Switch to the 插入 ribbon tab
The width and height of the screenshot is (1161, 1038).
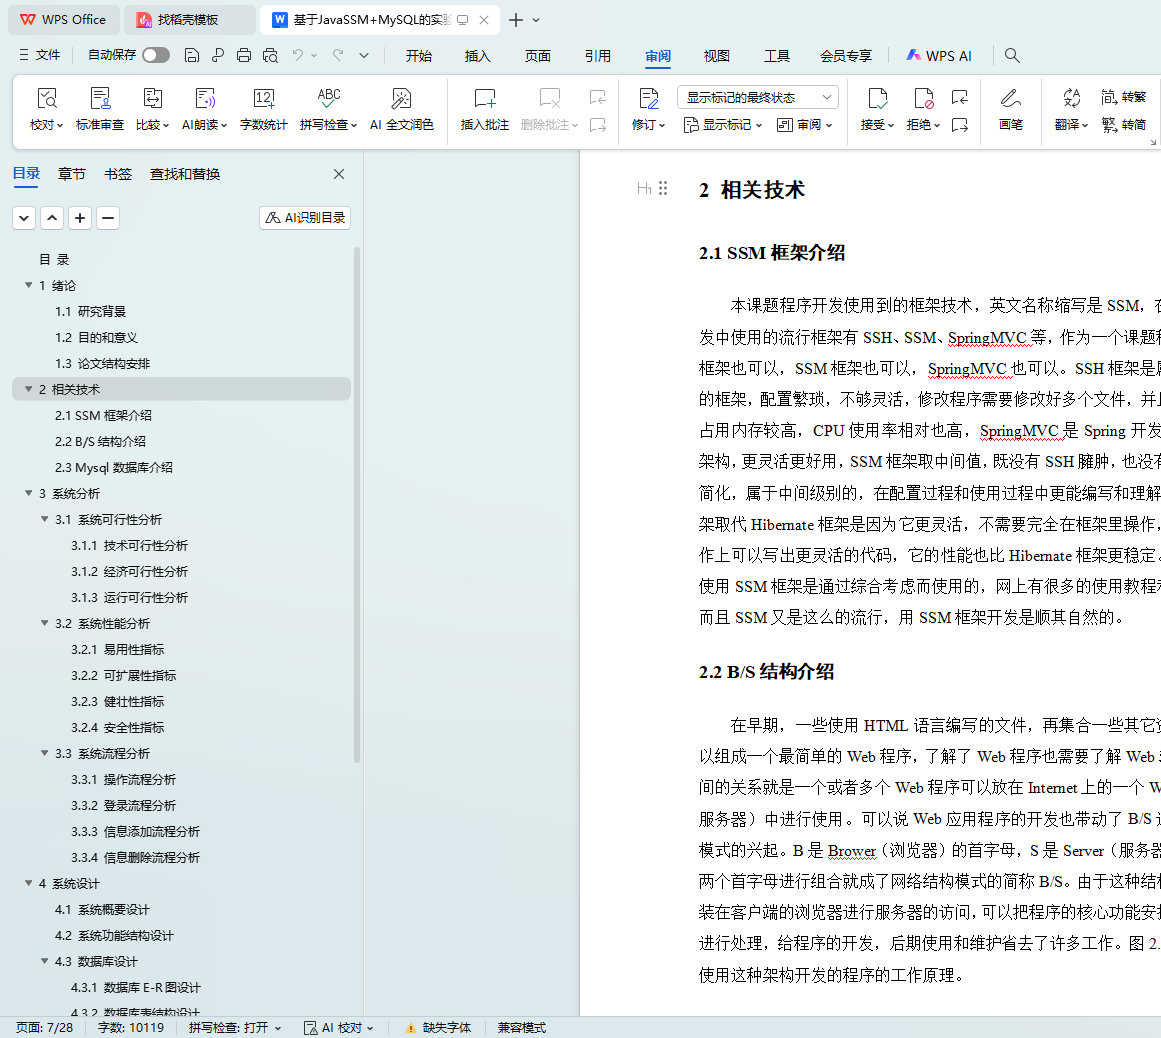pyautogui.click(x=478, y=56)
